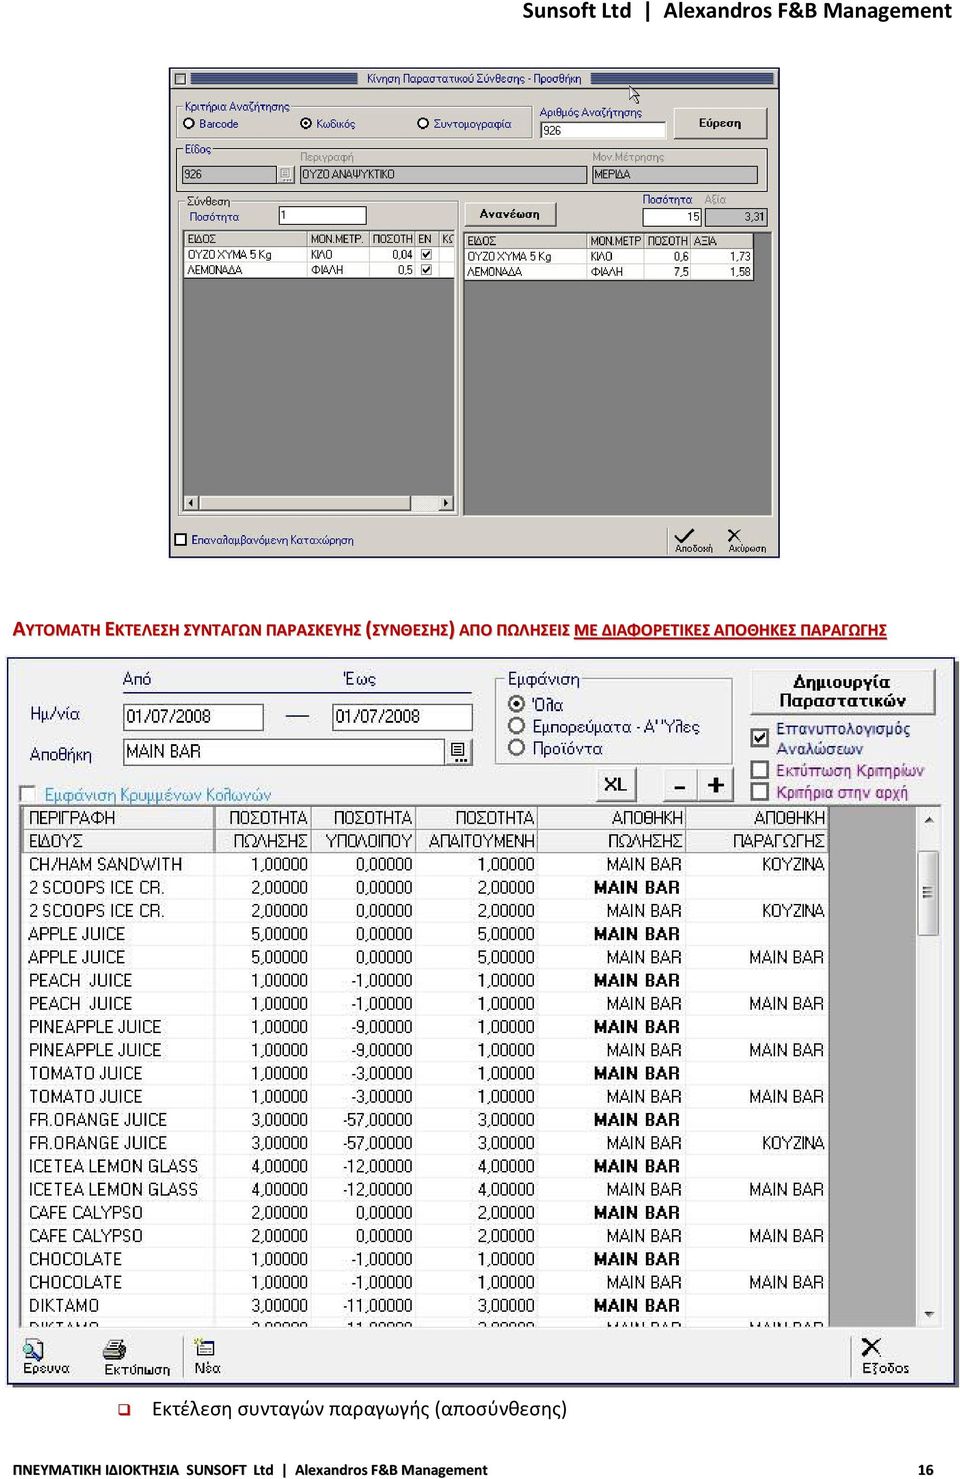The height and width of the screenshot is (1479, 960).
Task: Click the Από date field
Action: pos(193,716)
